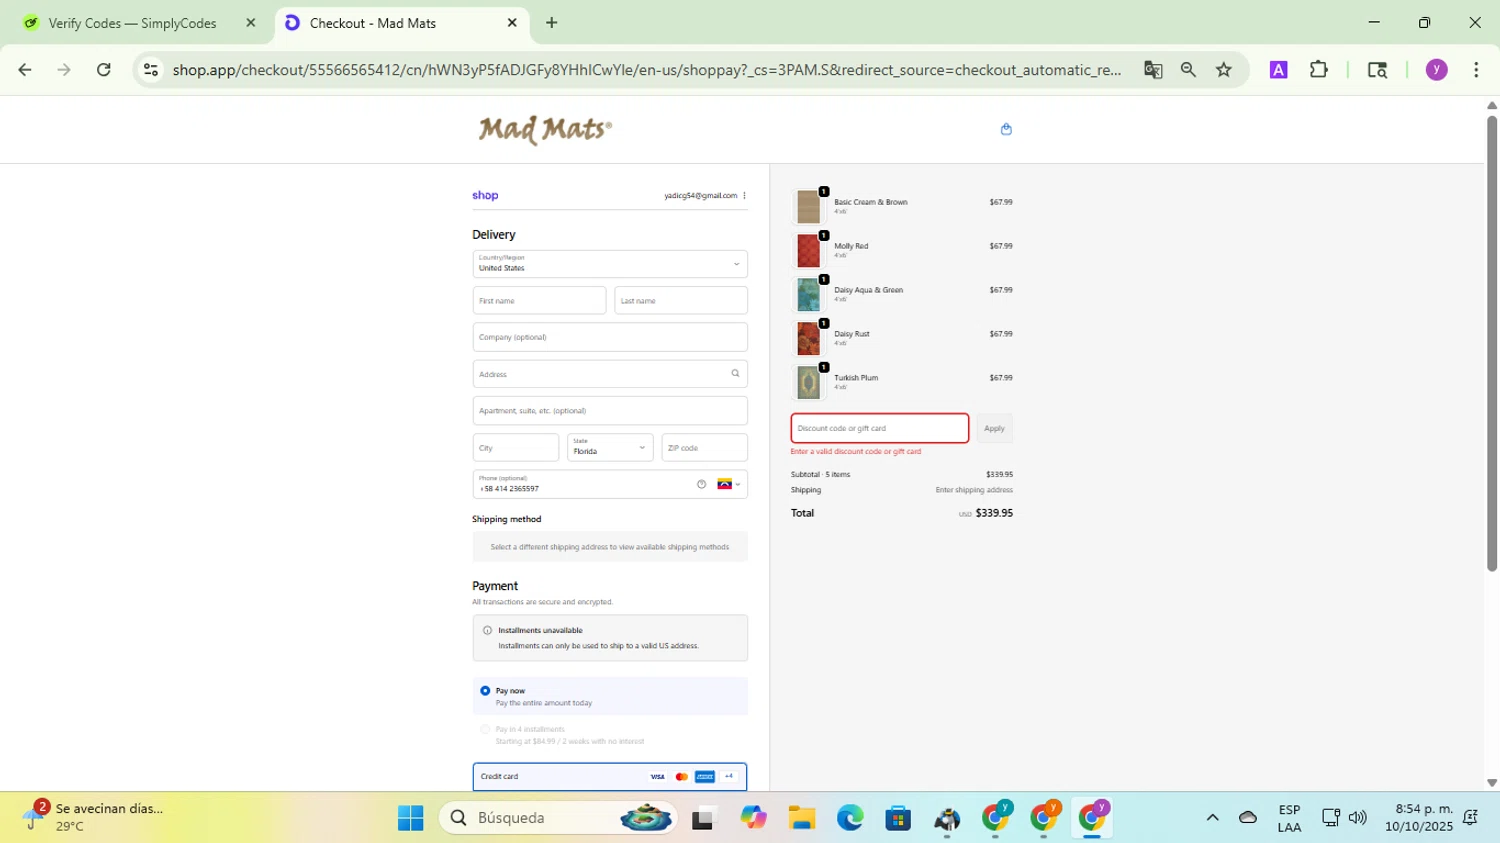This screenshot has width=1500, height=843.
Task: Click the American Express card icon
Action: click(705, 776)
